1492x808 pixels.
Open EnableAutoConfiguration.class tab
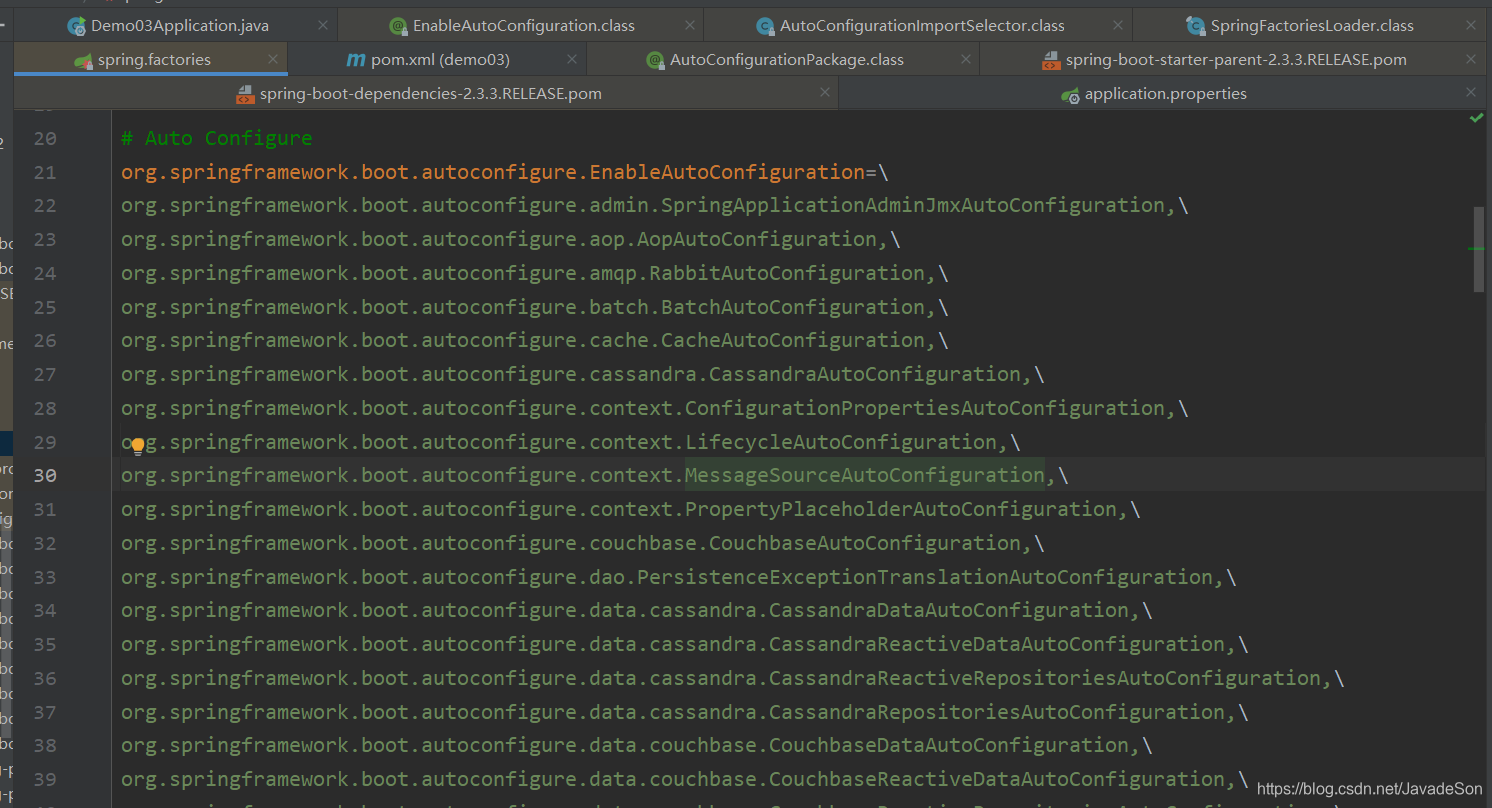[520, 25]
